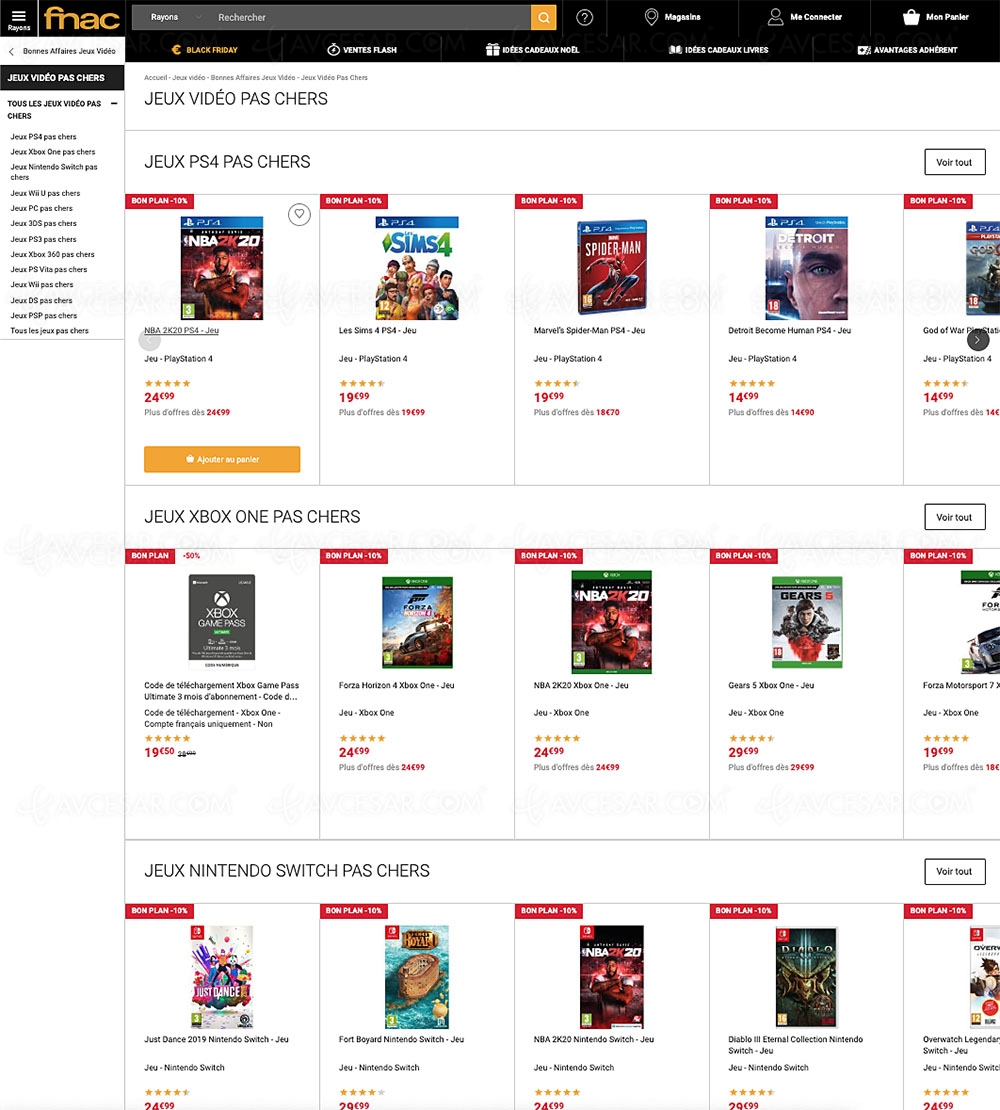Viewport: 1000px width, 1110px height.
Task: Collapse the Tous les jeux vidéo section
Action: point(114,104)
